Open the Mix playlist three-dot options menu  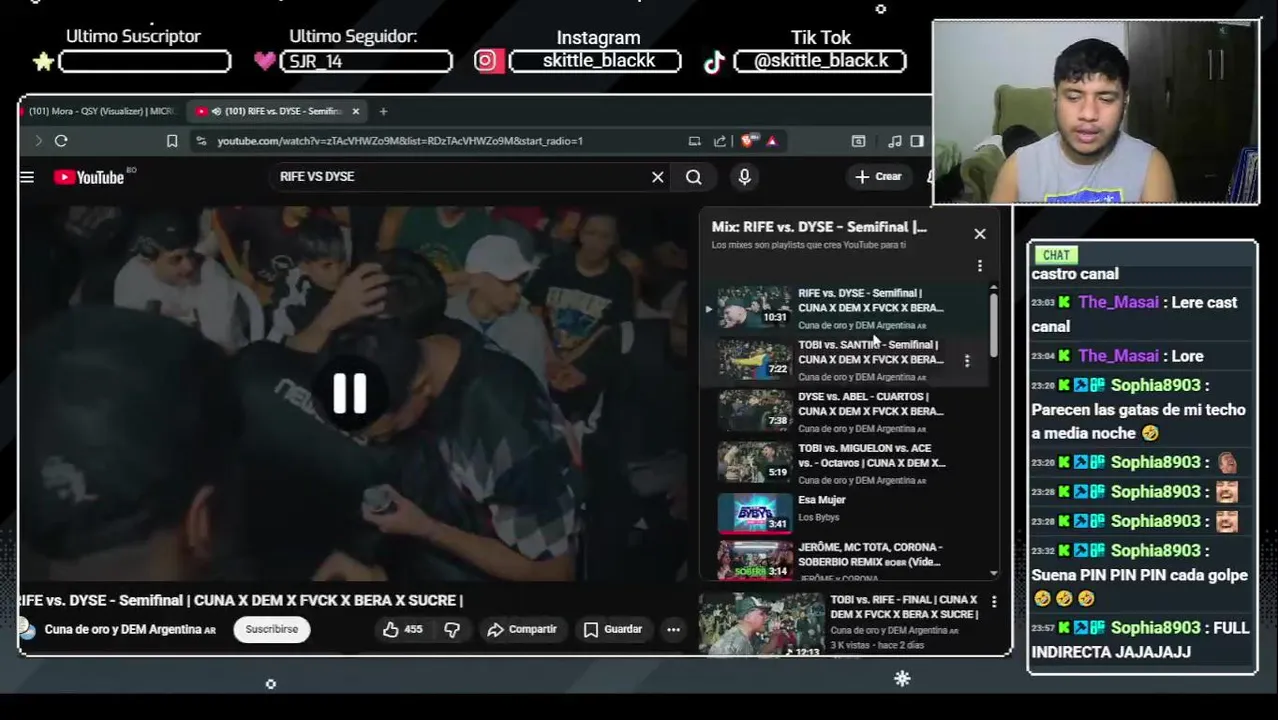pos(980,266)
